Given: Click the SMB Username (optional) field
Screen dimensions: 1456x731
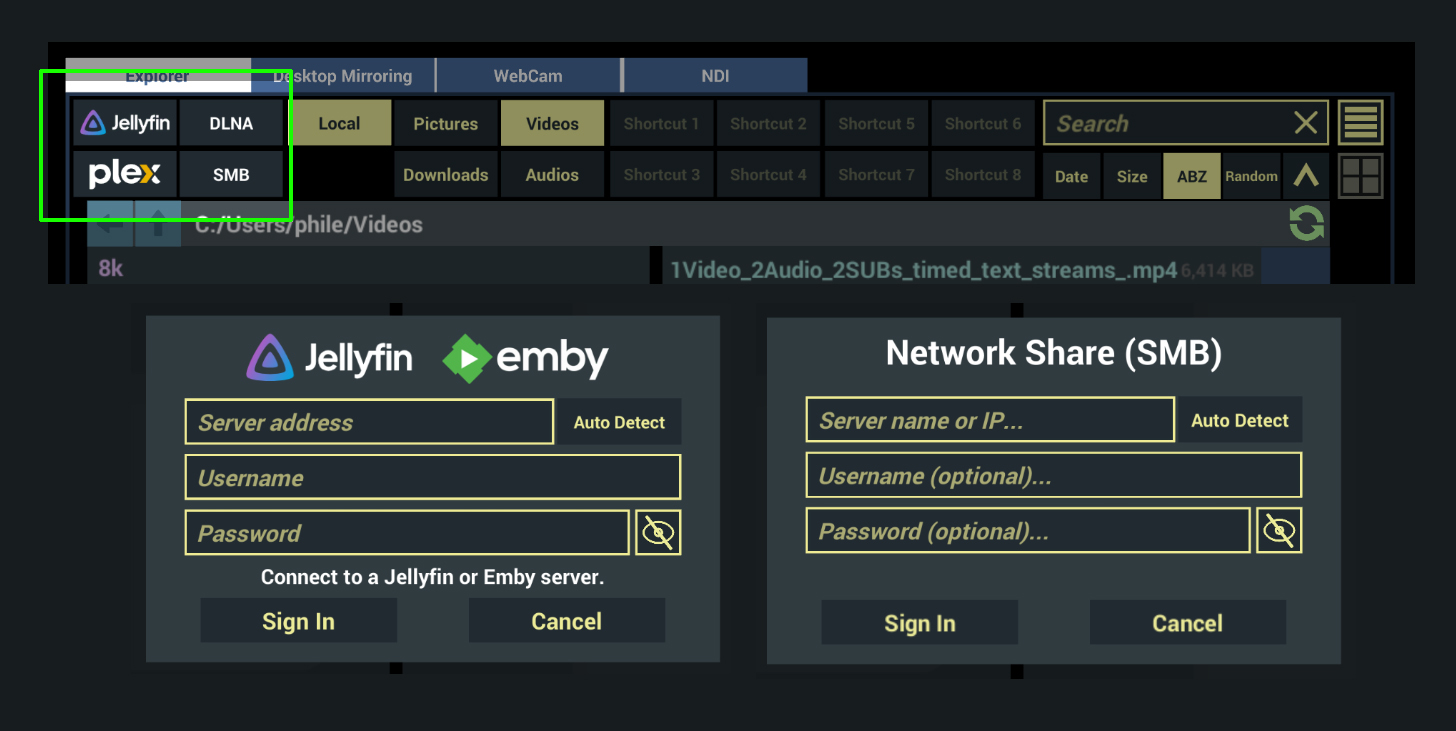Looking at the screenshot, I should pos(1054,475).
